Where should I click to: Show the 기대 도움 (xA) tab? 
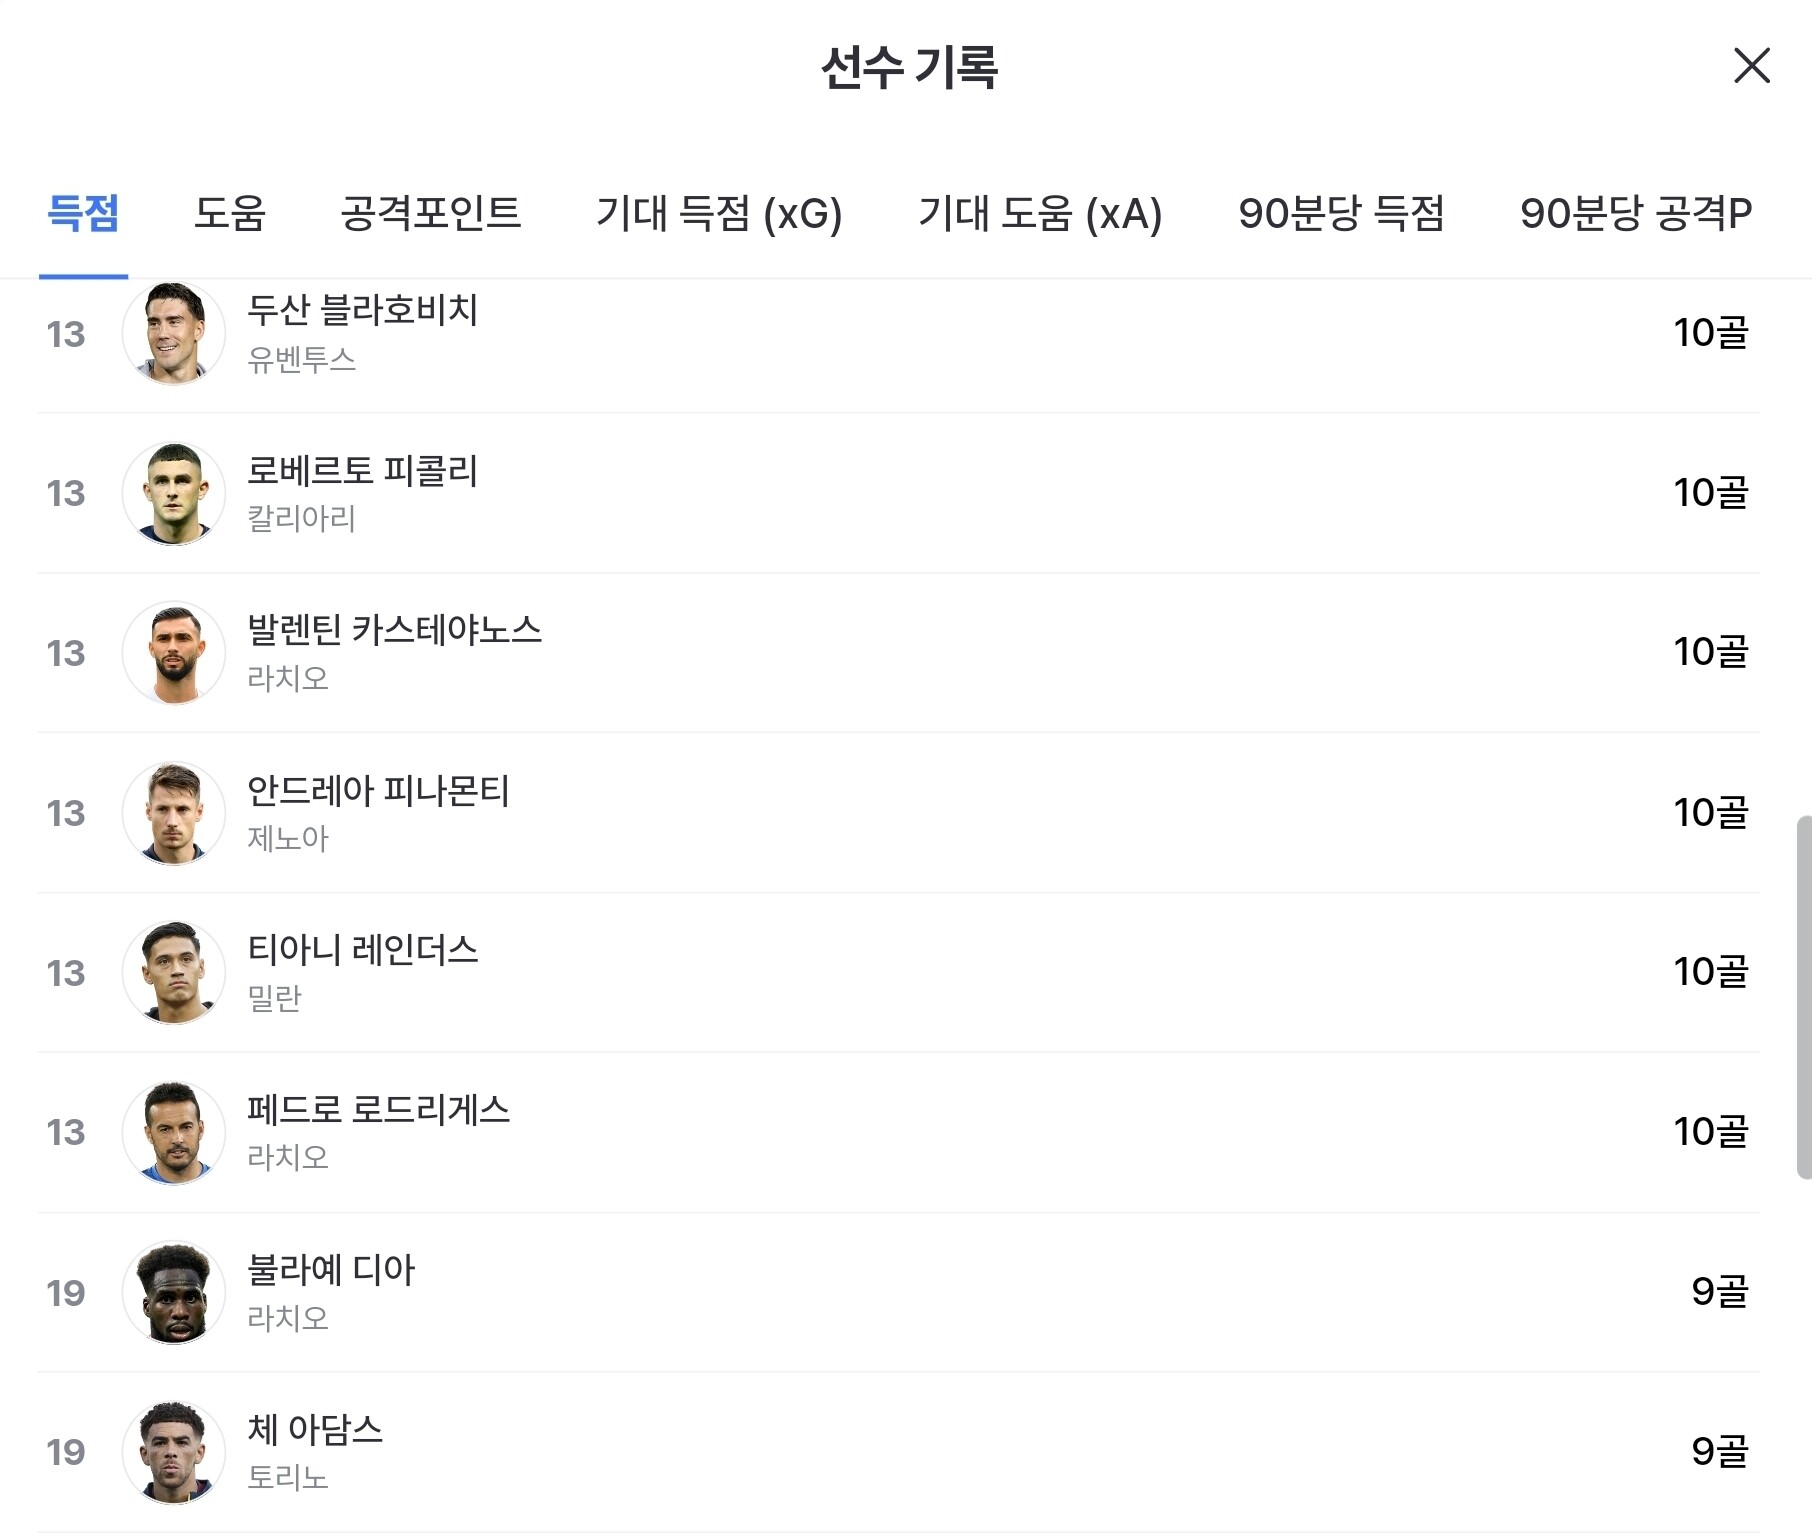coord(1039,213)
